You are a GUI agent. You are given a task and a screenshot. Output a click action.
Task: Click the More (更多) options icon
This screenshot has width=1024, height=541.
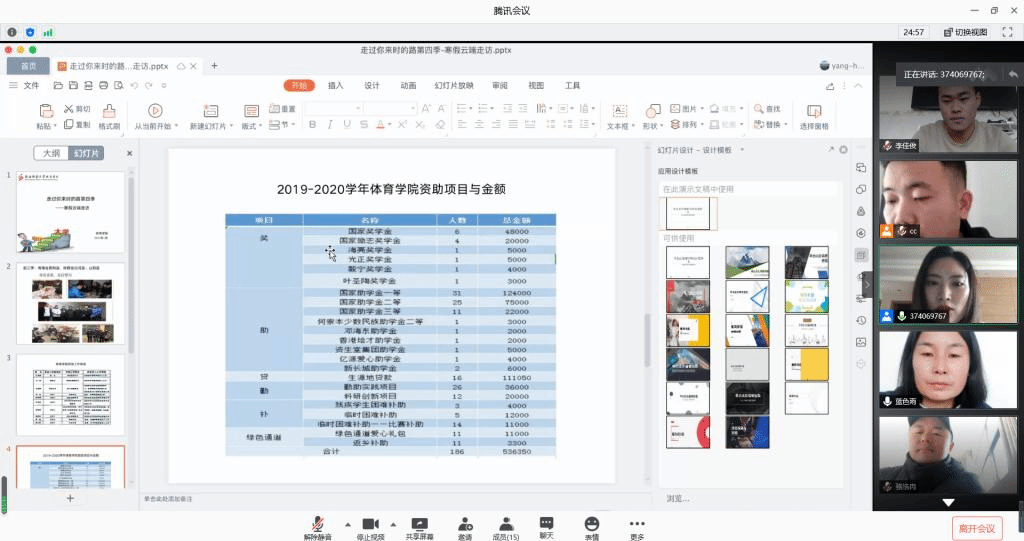(x=637, y=529)
